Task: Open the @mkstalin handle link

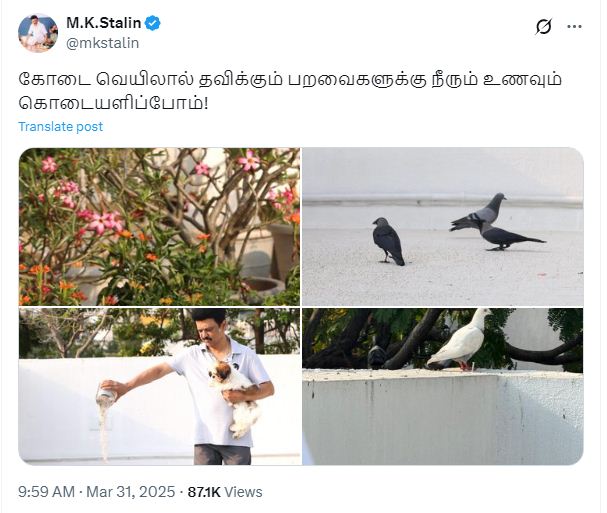Action: tap(103, 43)
